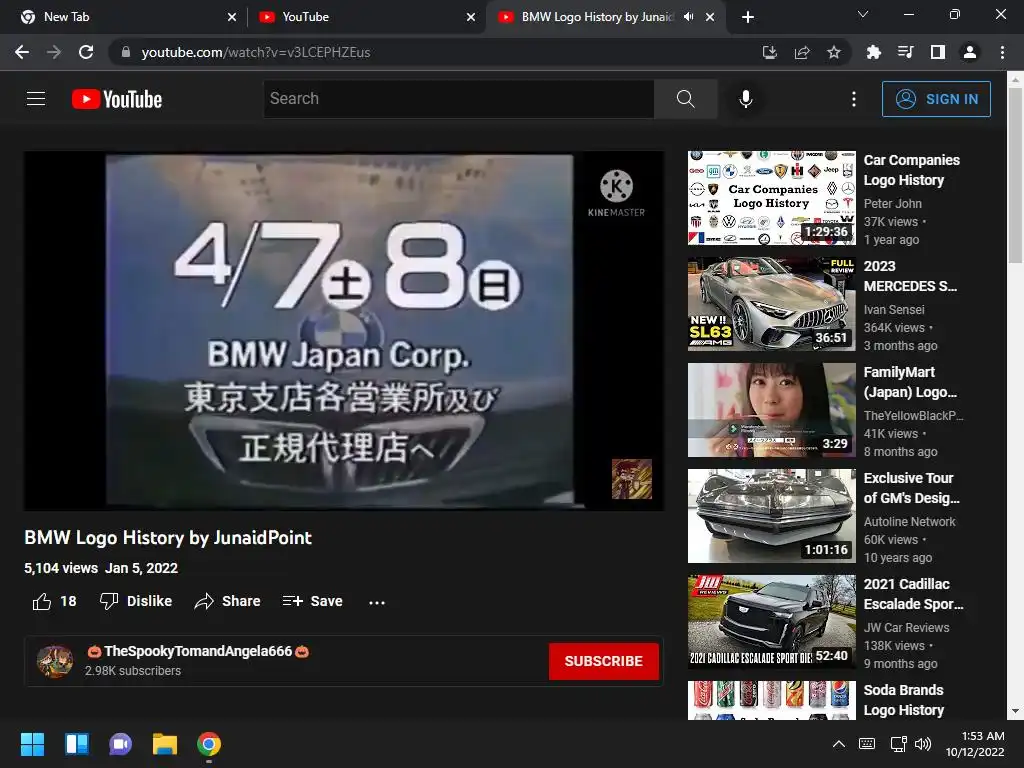Viewport: 1024px width, 768px height.
Task: Play or pause the video player
Action: [x=344, y=330]
